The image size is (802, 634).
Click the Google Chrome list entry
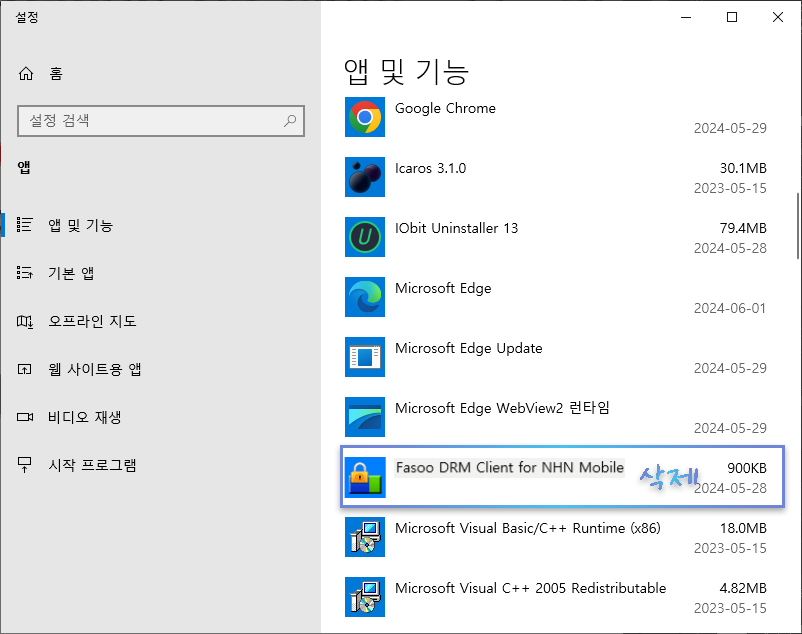500,117
